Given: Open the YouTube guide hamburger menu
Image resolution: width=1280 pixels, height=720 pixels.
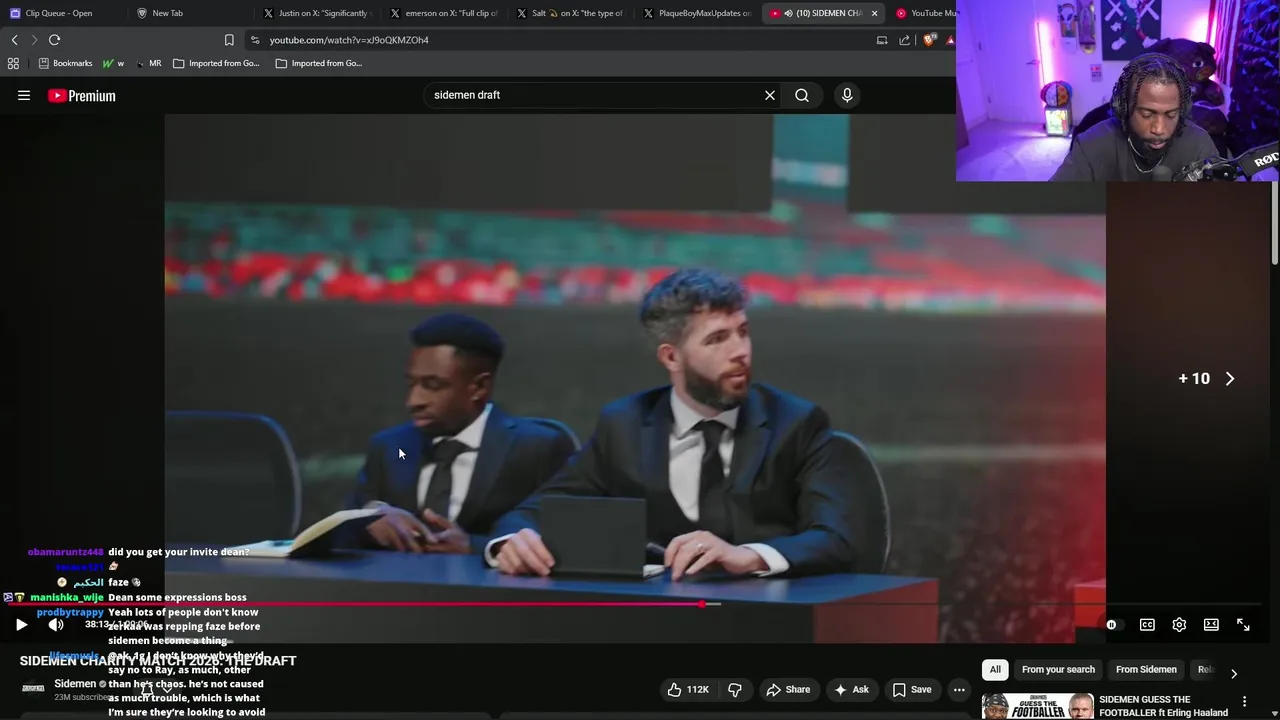Looking at the screenshot, I should [24, 96].
